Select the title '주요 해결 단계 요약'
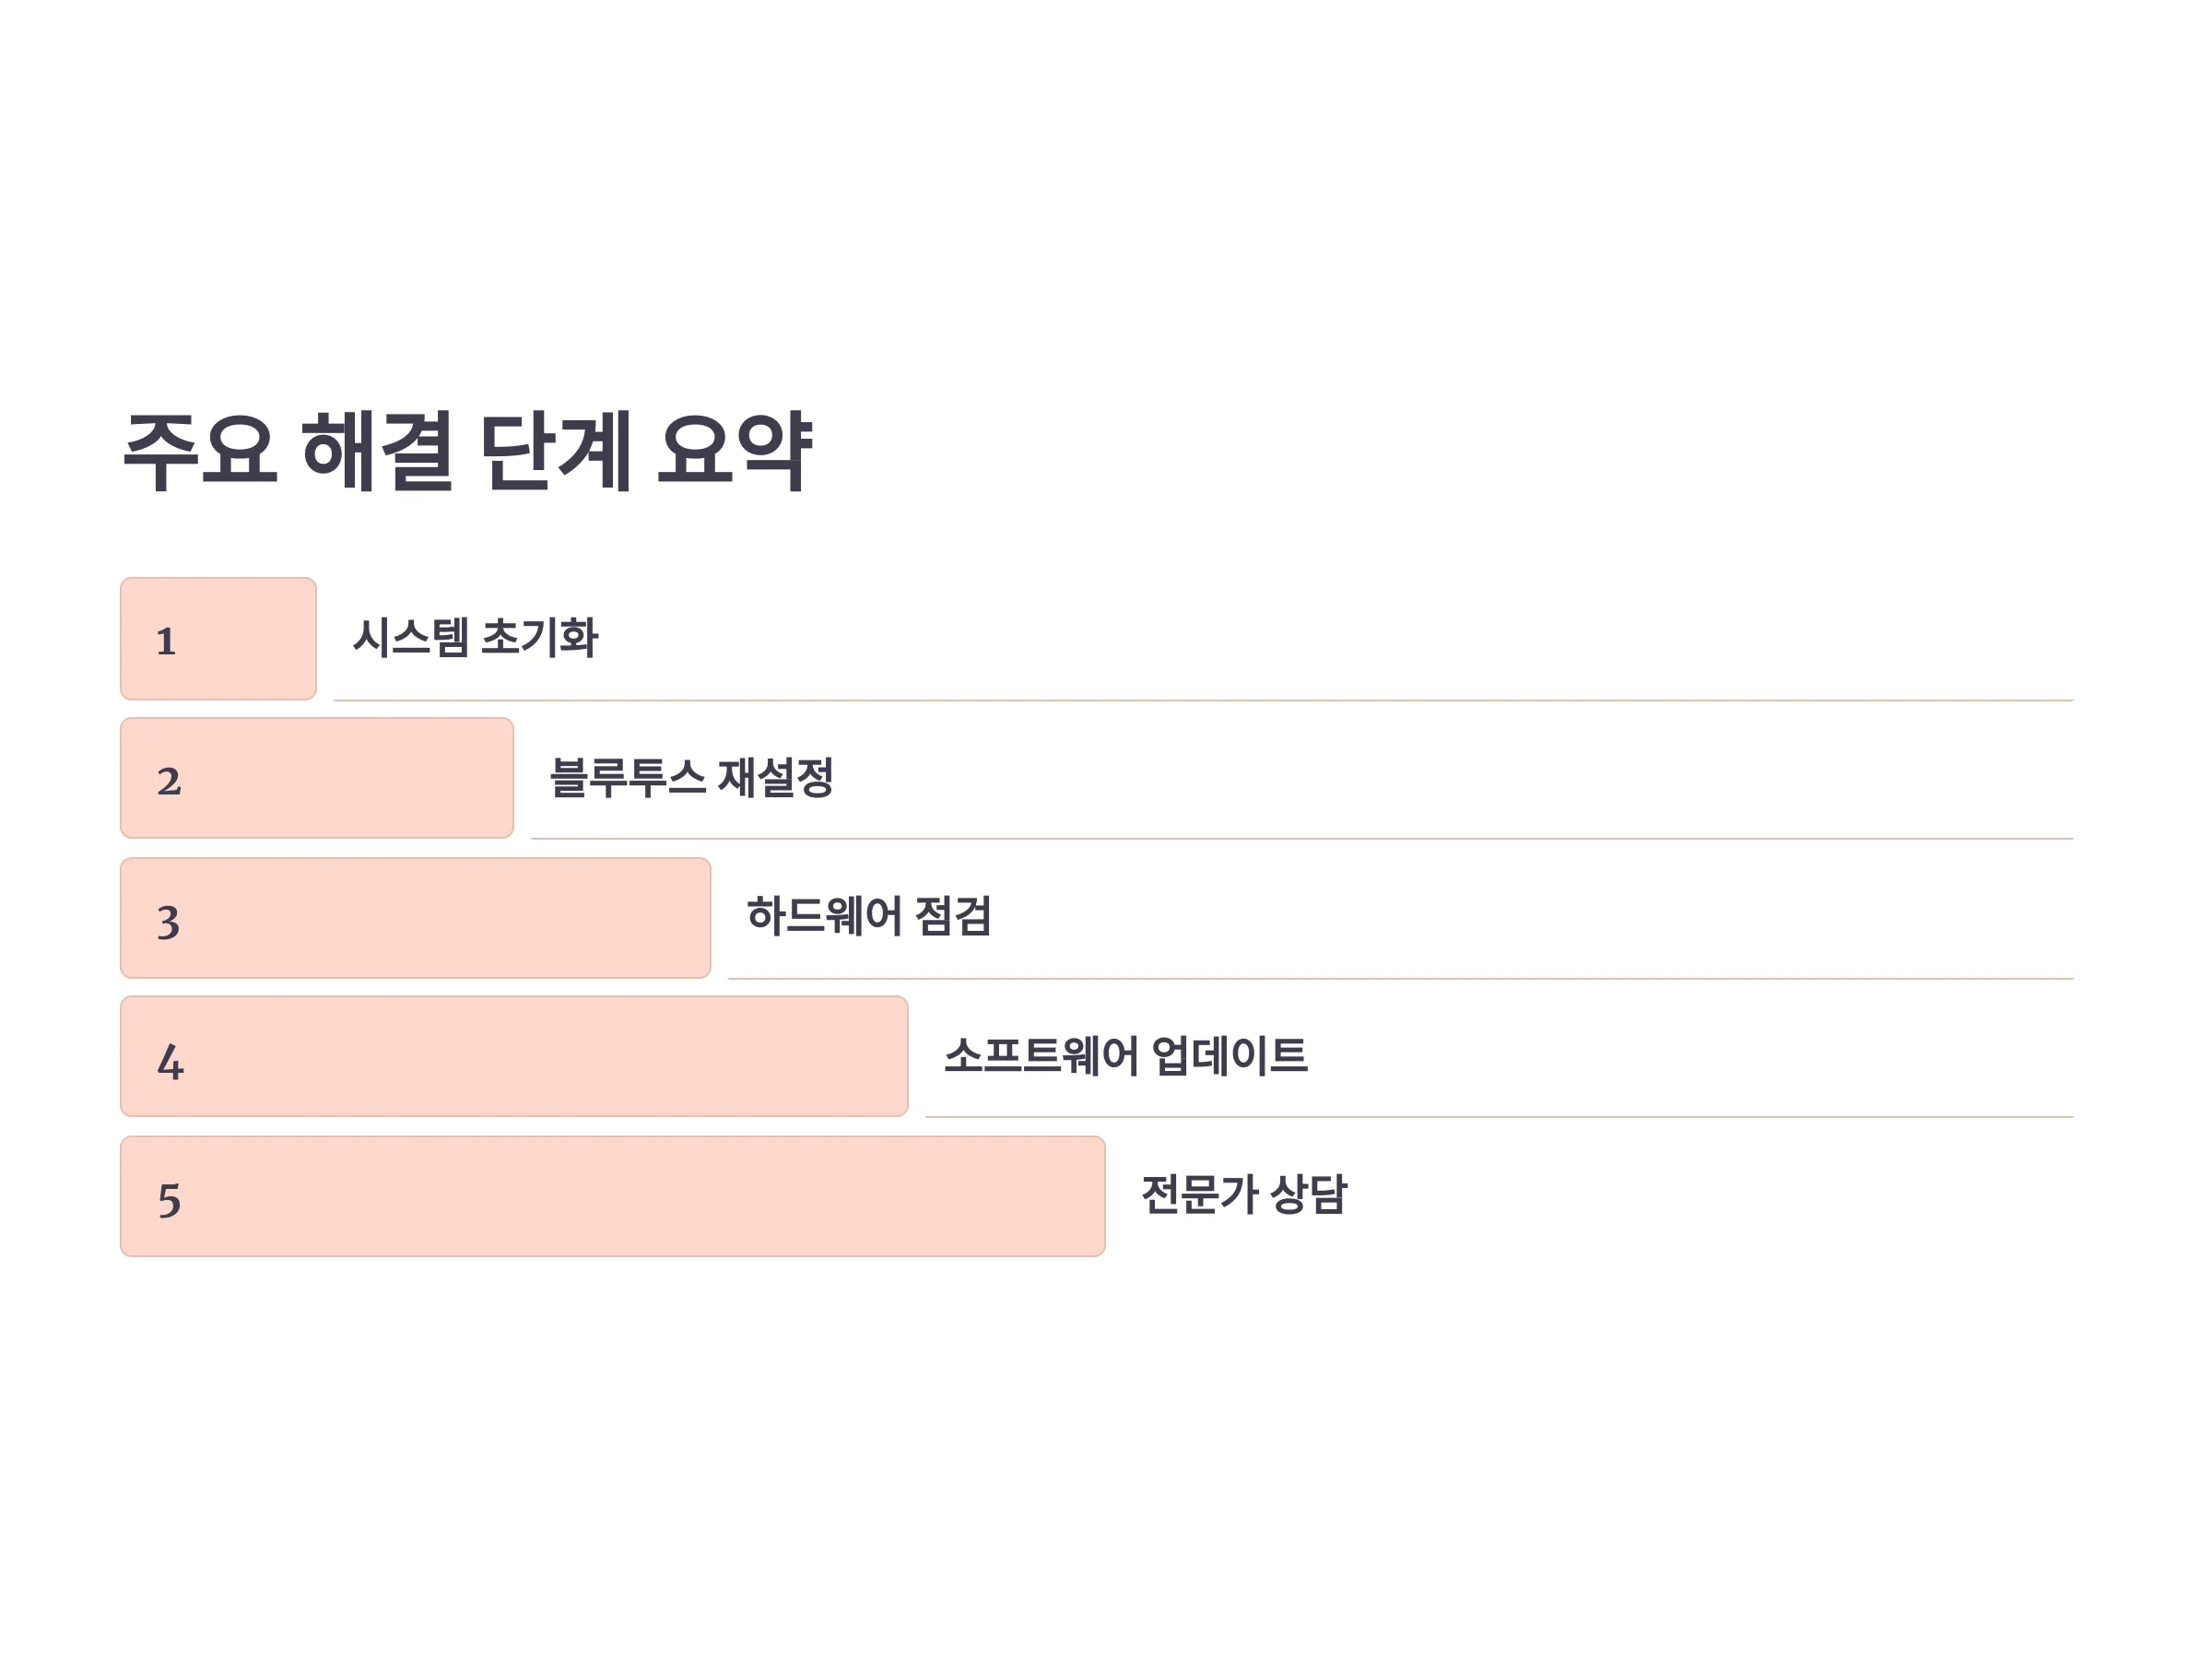This screenshot has height=1659, width=2212. tap(467, 451)
